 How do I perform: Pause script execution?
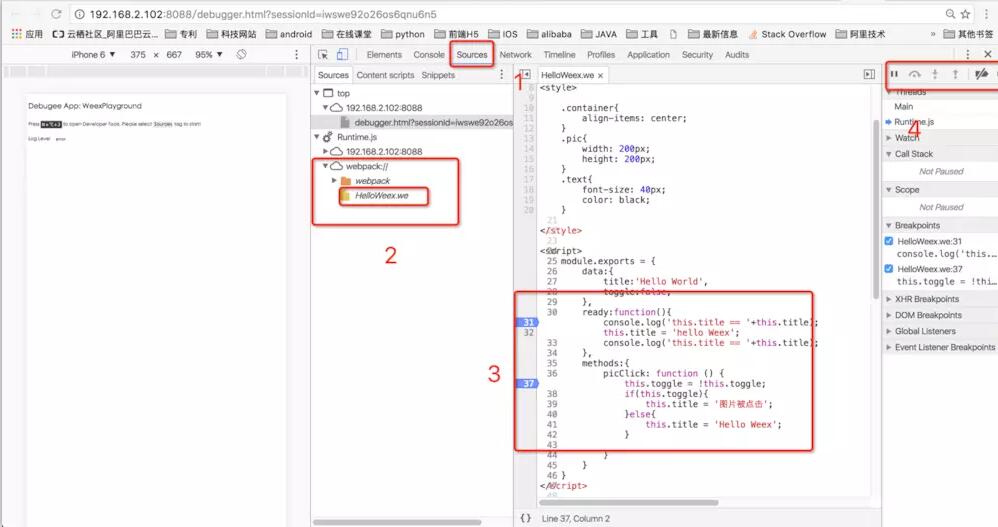click(x=894, y=74)
